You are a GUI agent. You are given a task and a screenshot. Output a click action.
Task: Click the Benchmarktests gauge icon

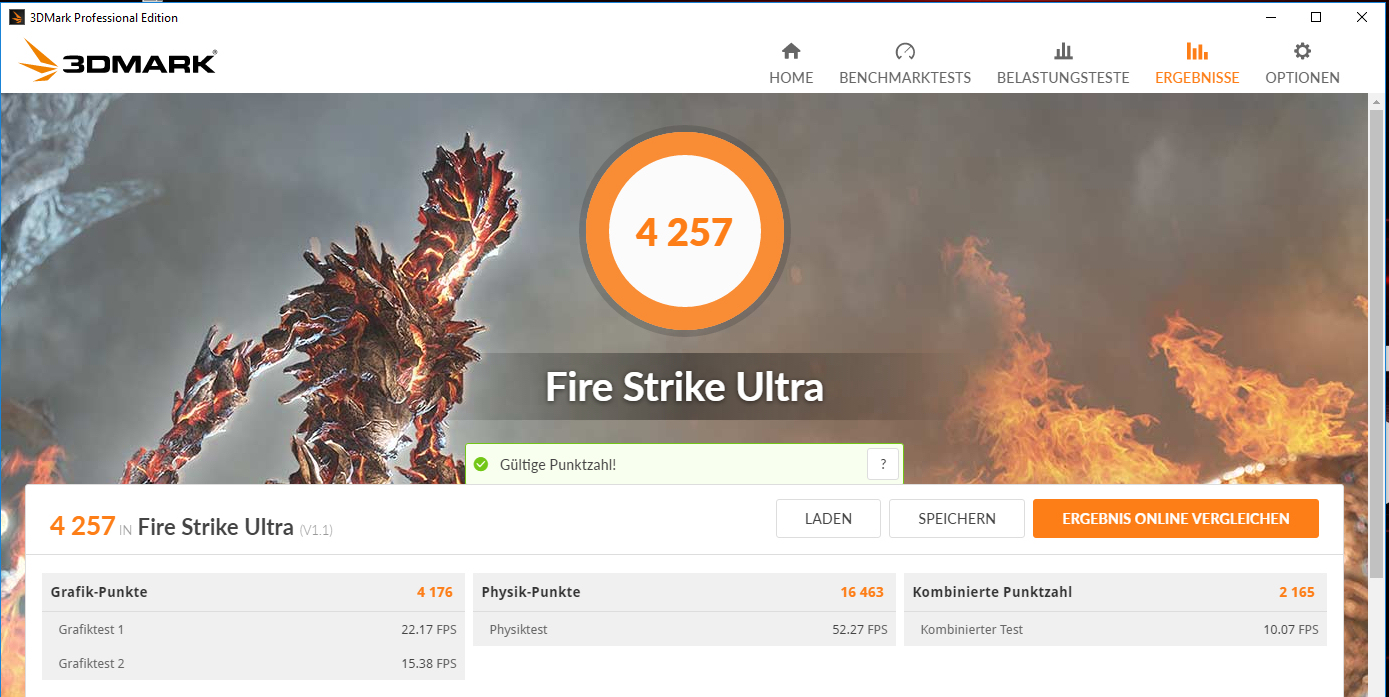point(905,51)
